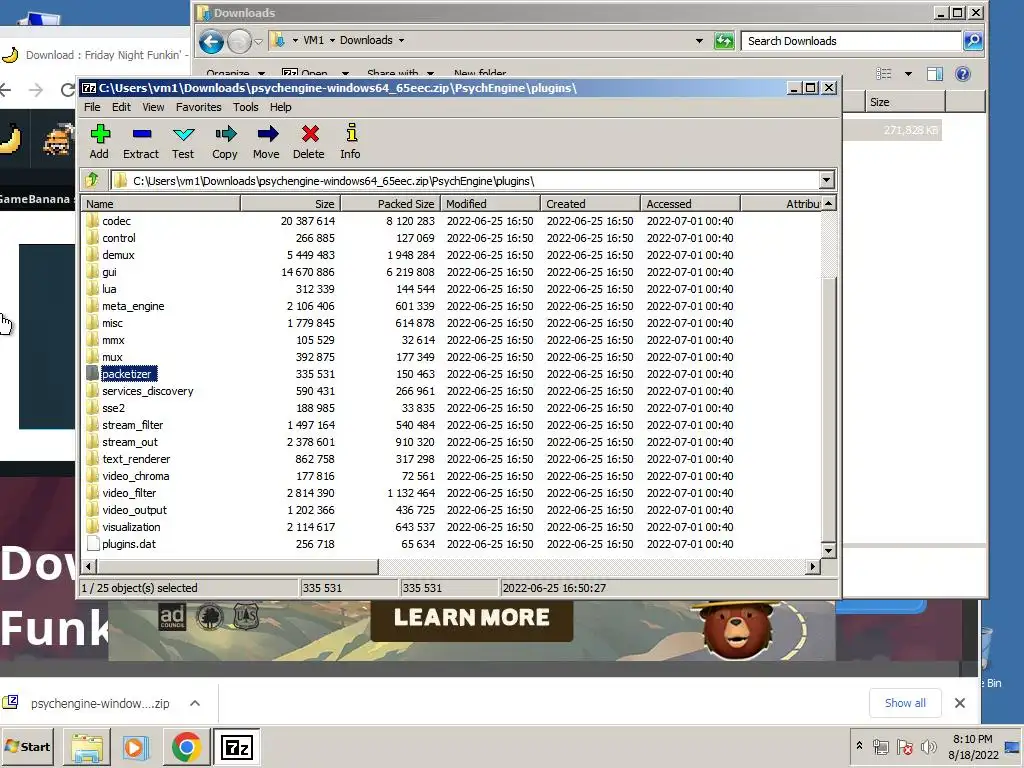Image resolution: width=1024 pixels, height=768 pixels.
Task: Select the stream_filter folder
Action: (x=133, y=425)
